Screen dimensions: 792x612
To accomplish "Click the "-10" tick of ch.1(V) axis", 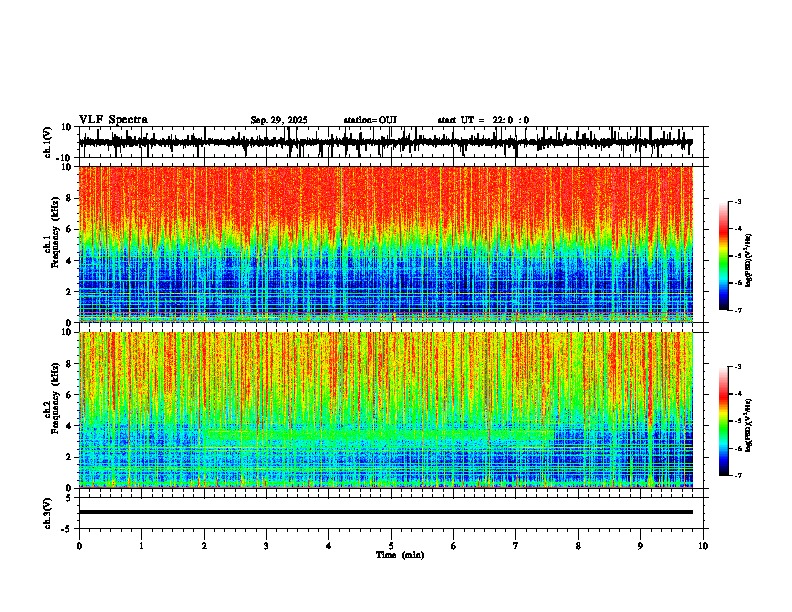I will click(65, 158).
